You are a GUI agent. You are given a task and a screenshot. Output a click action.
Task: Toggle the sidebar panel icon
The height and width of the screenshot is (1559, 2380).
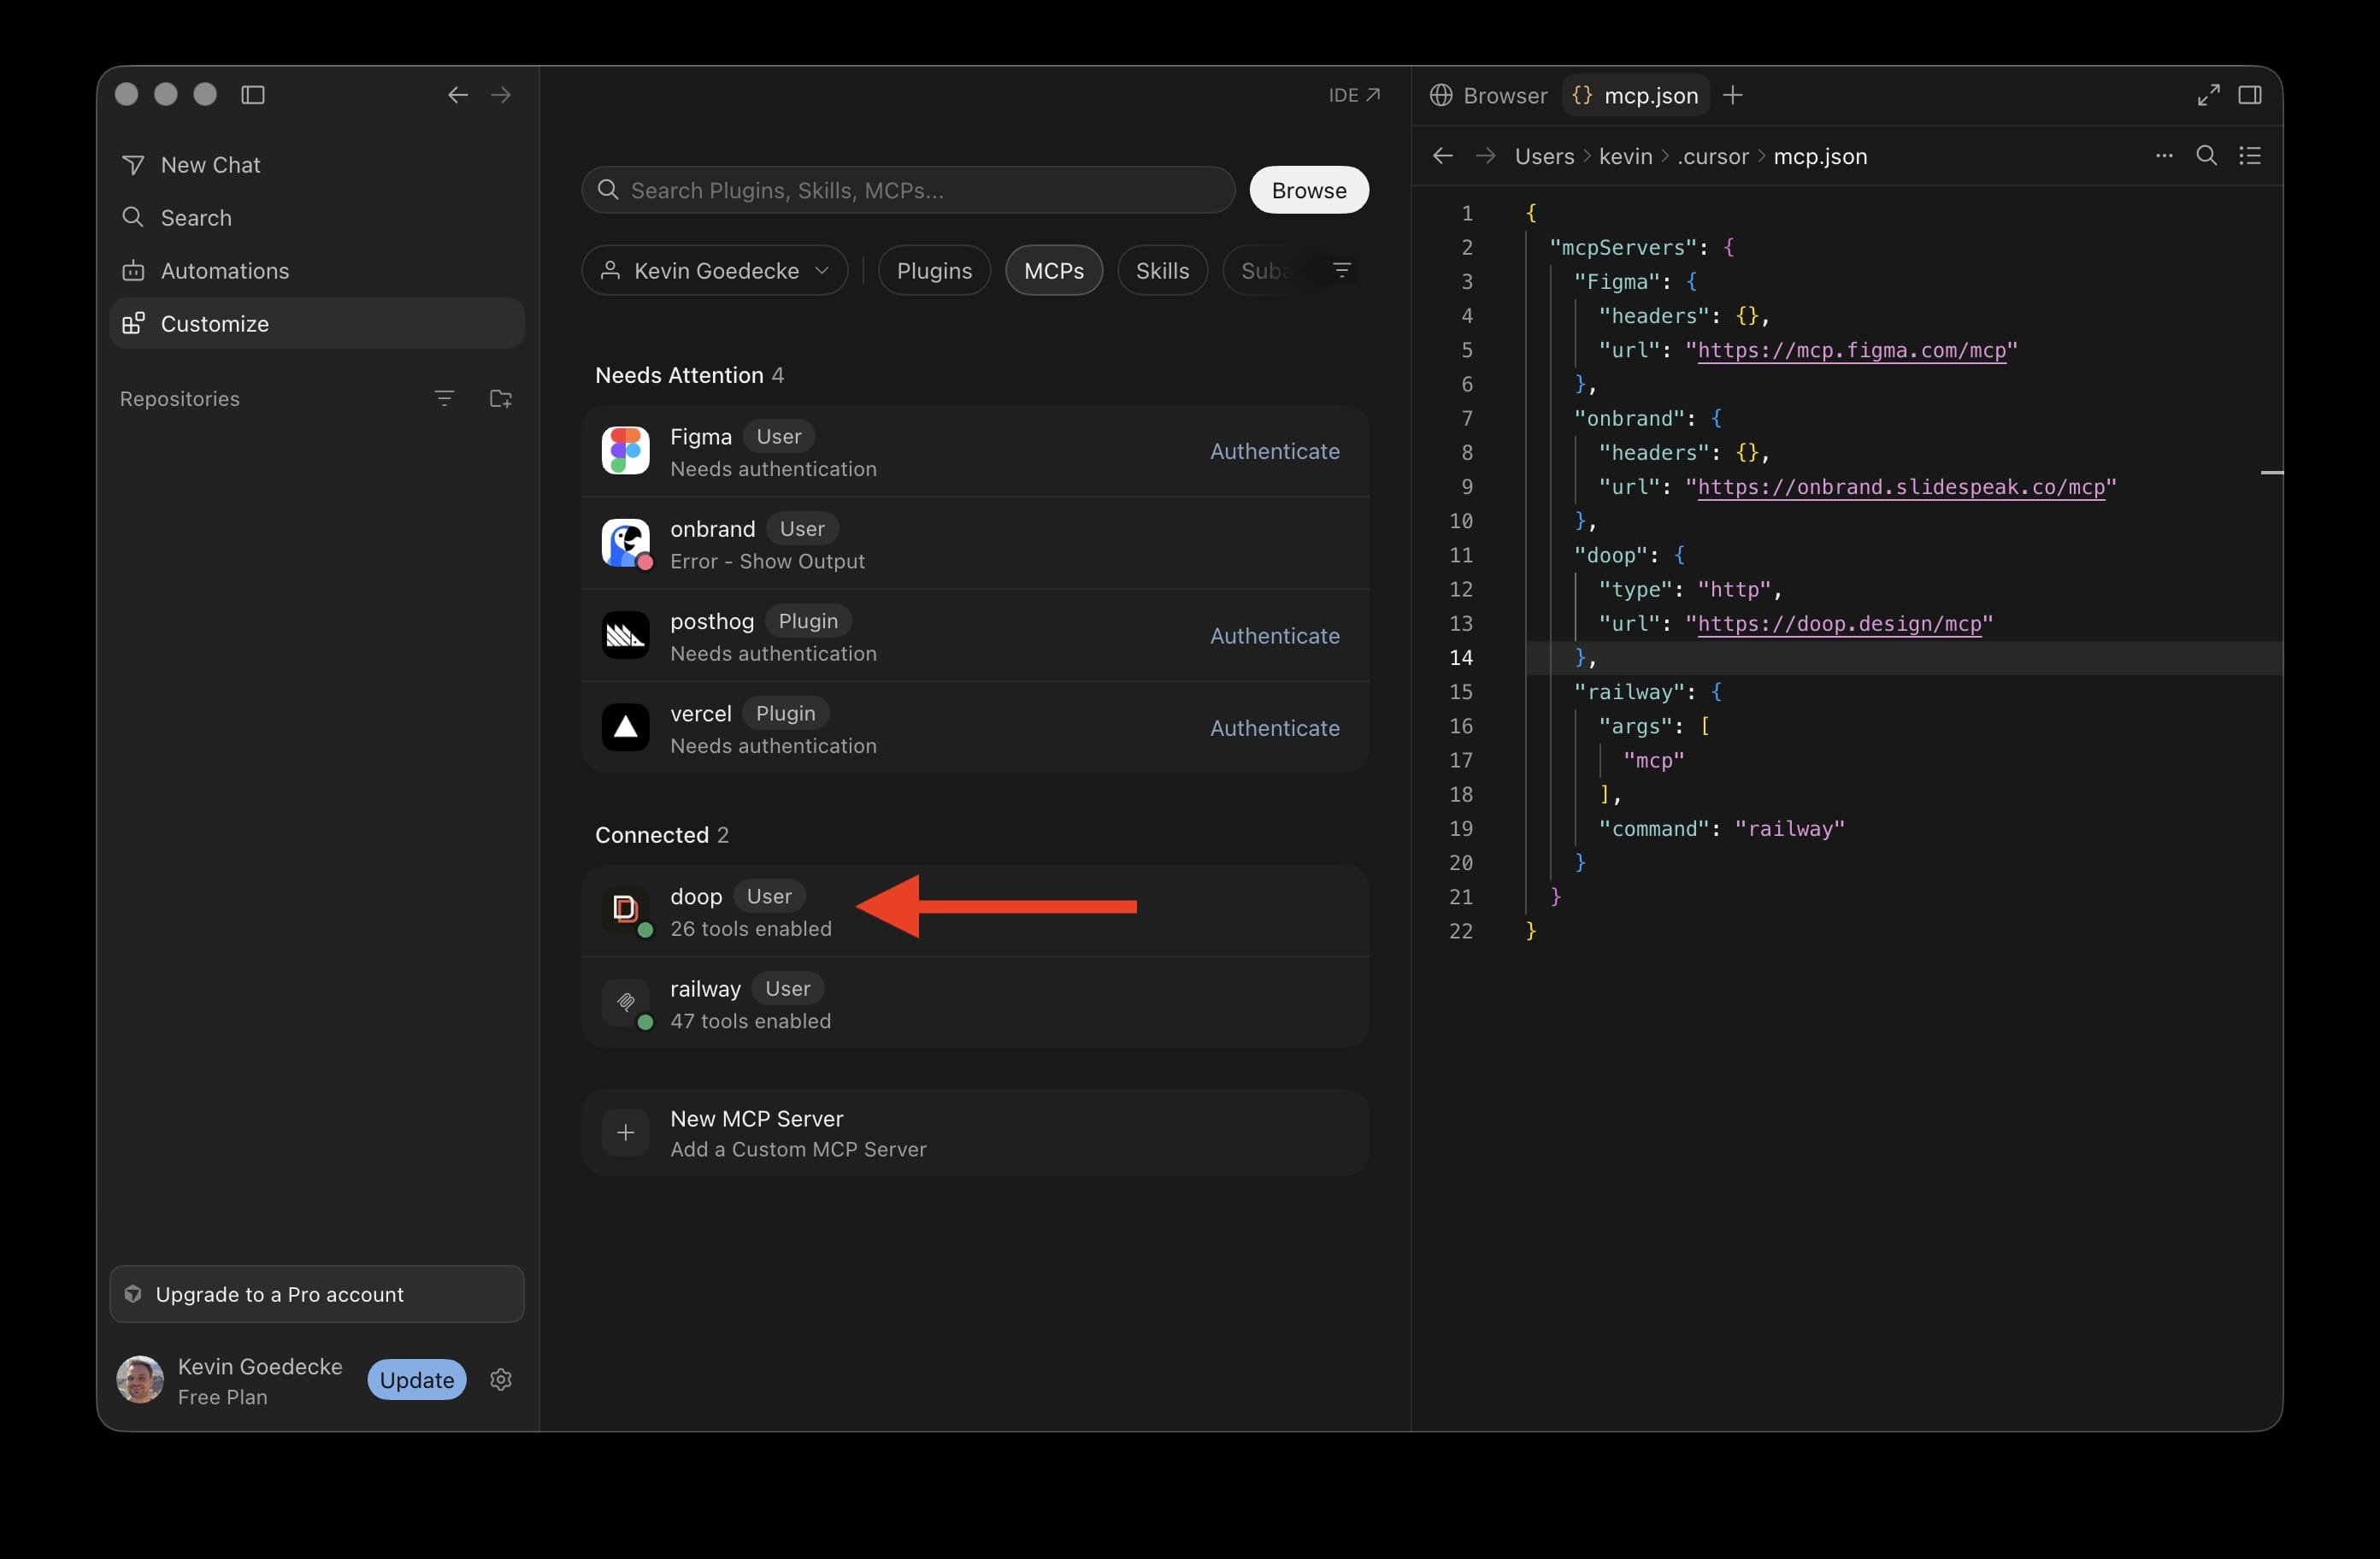tap(253, 95)
